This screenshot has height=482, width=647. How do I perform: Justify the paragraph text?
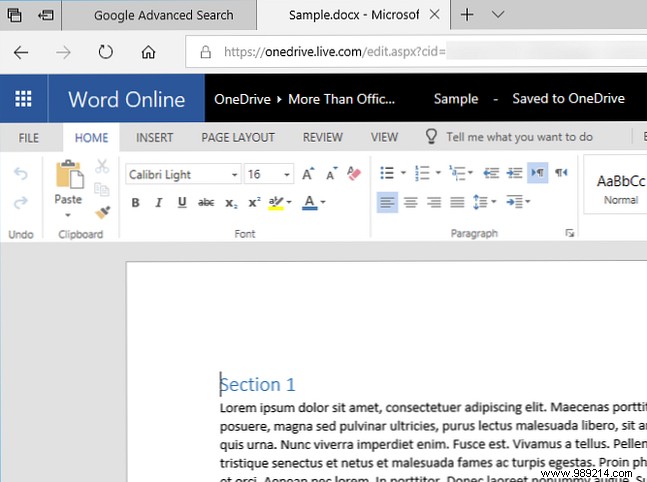click(457, 202)
